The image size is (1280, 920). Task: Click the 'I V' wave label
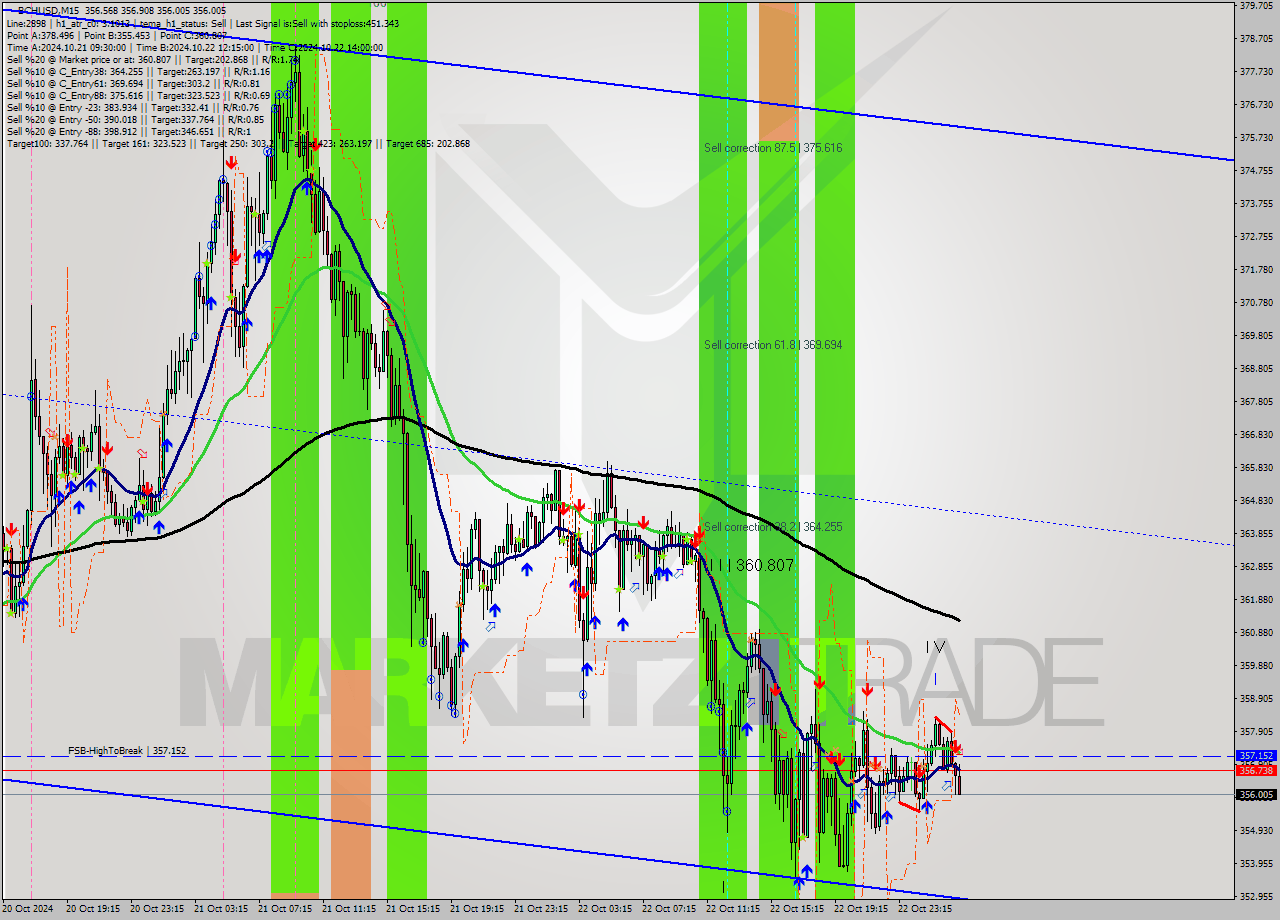coord(934,646)
